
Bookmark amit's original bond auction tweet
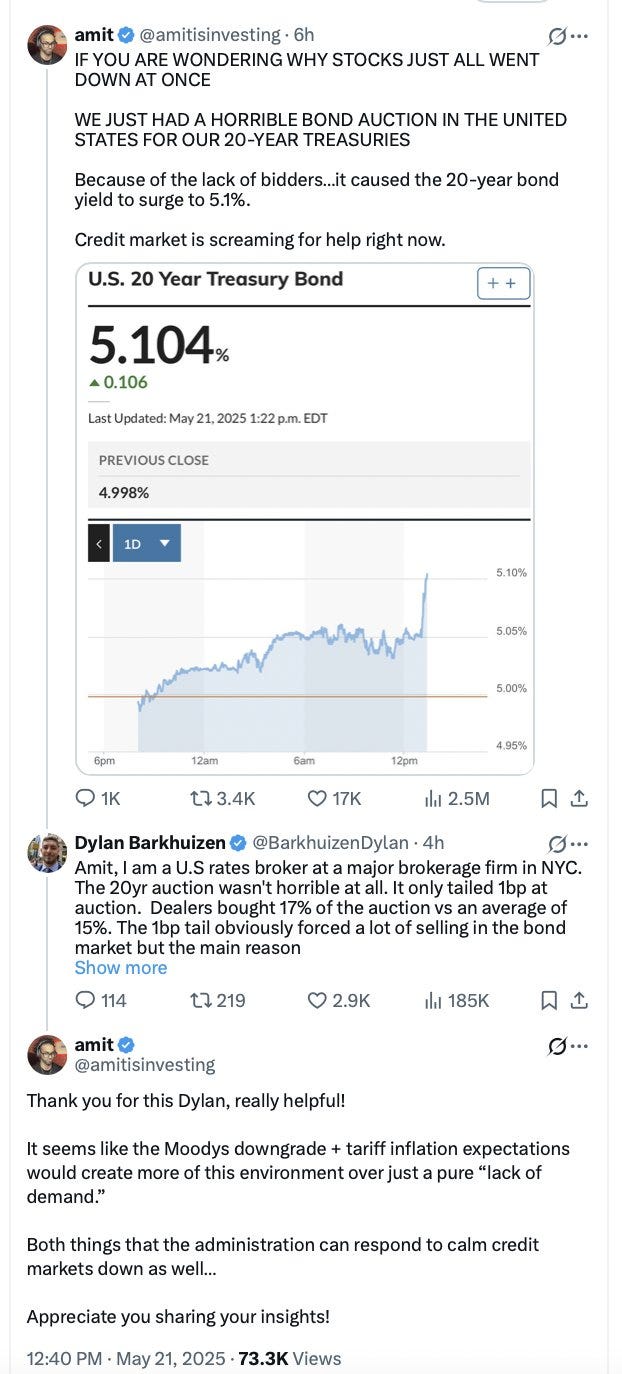pyautogui.click(x=549, y=798)
